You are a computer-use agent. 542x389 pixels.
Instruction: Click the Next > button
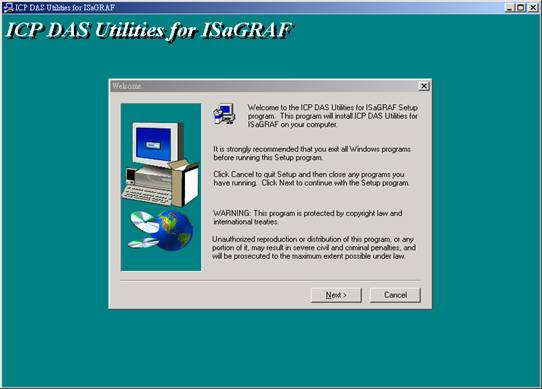(x=336, y=295)
